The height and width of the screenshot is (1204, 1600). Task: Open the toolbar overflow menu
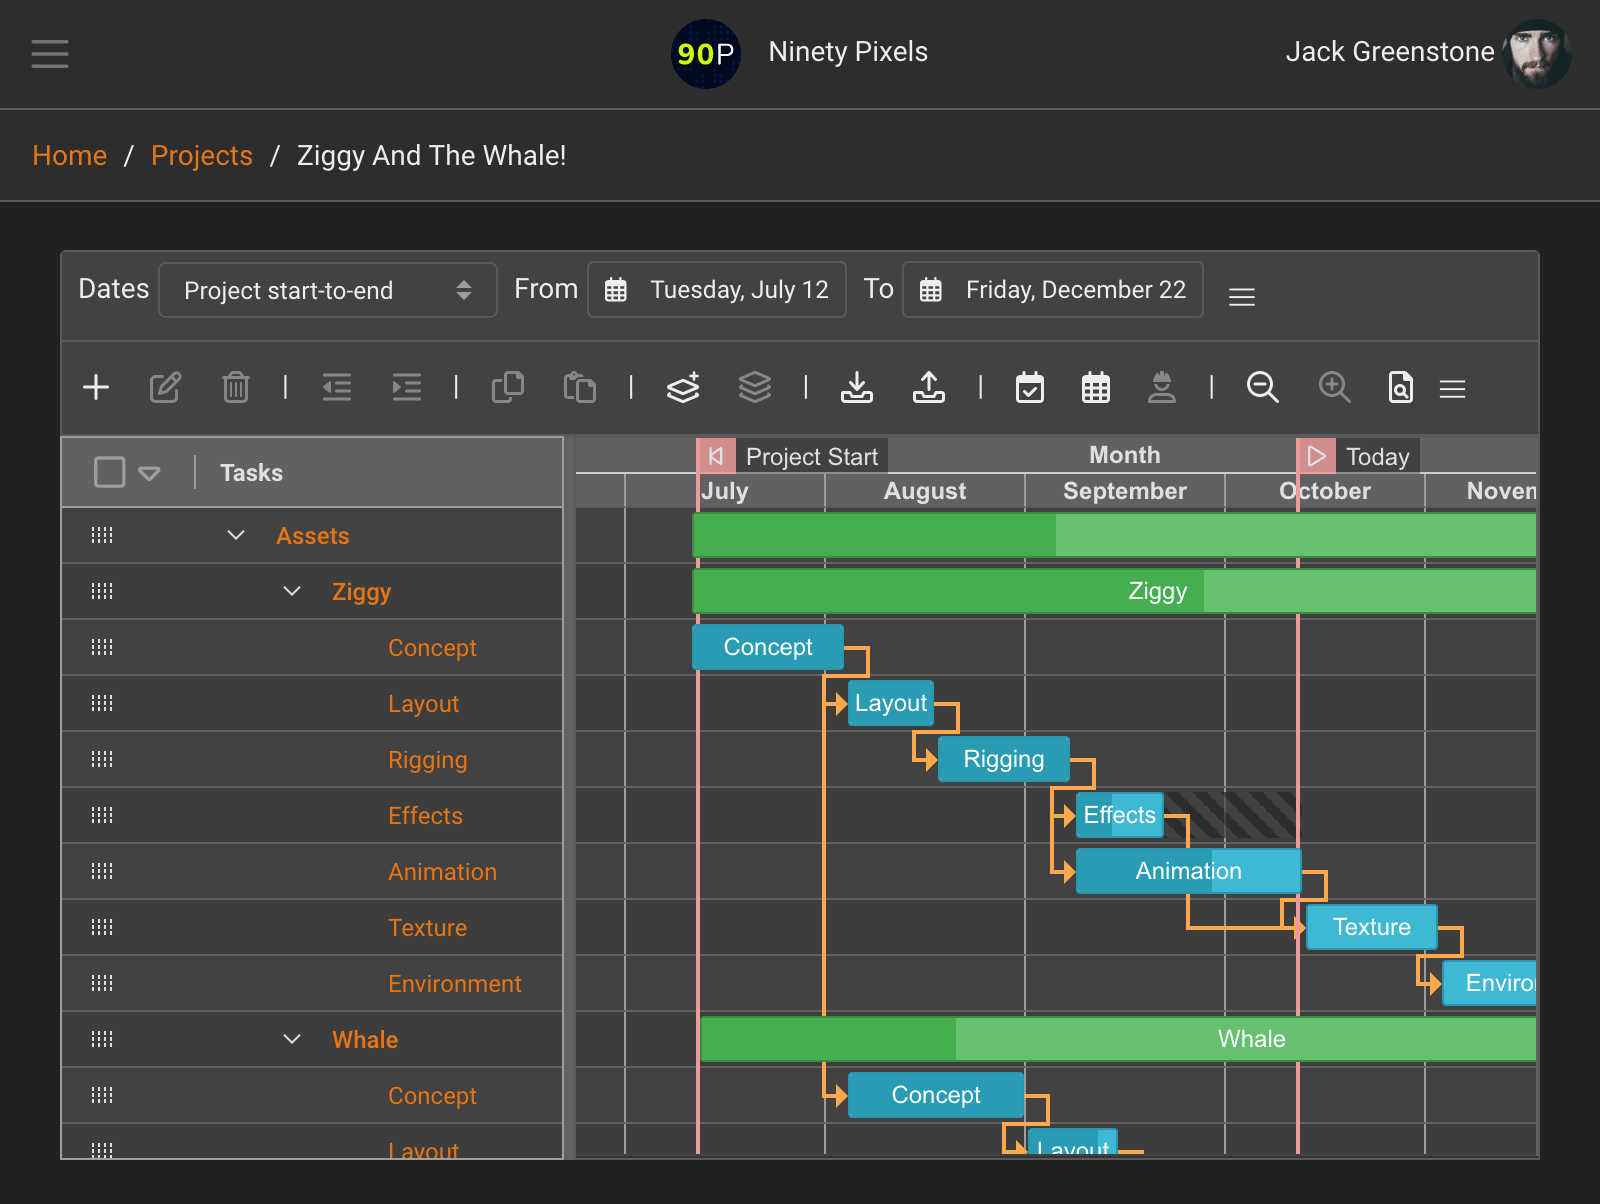click(1453, 389)
